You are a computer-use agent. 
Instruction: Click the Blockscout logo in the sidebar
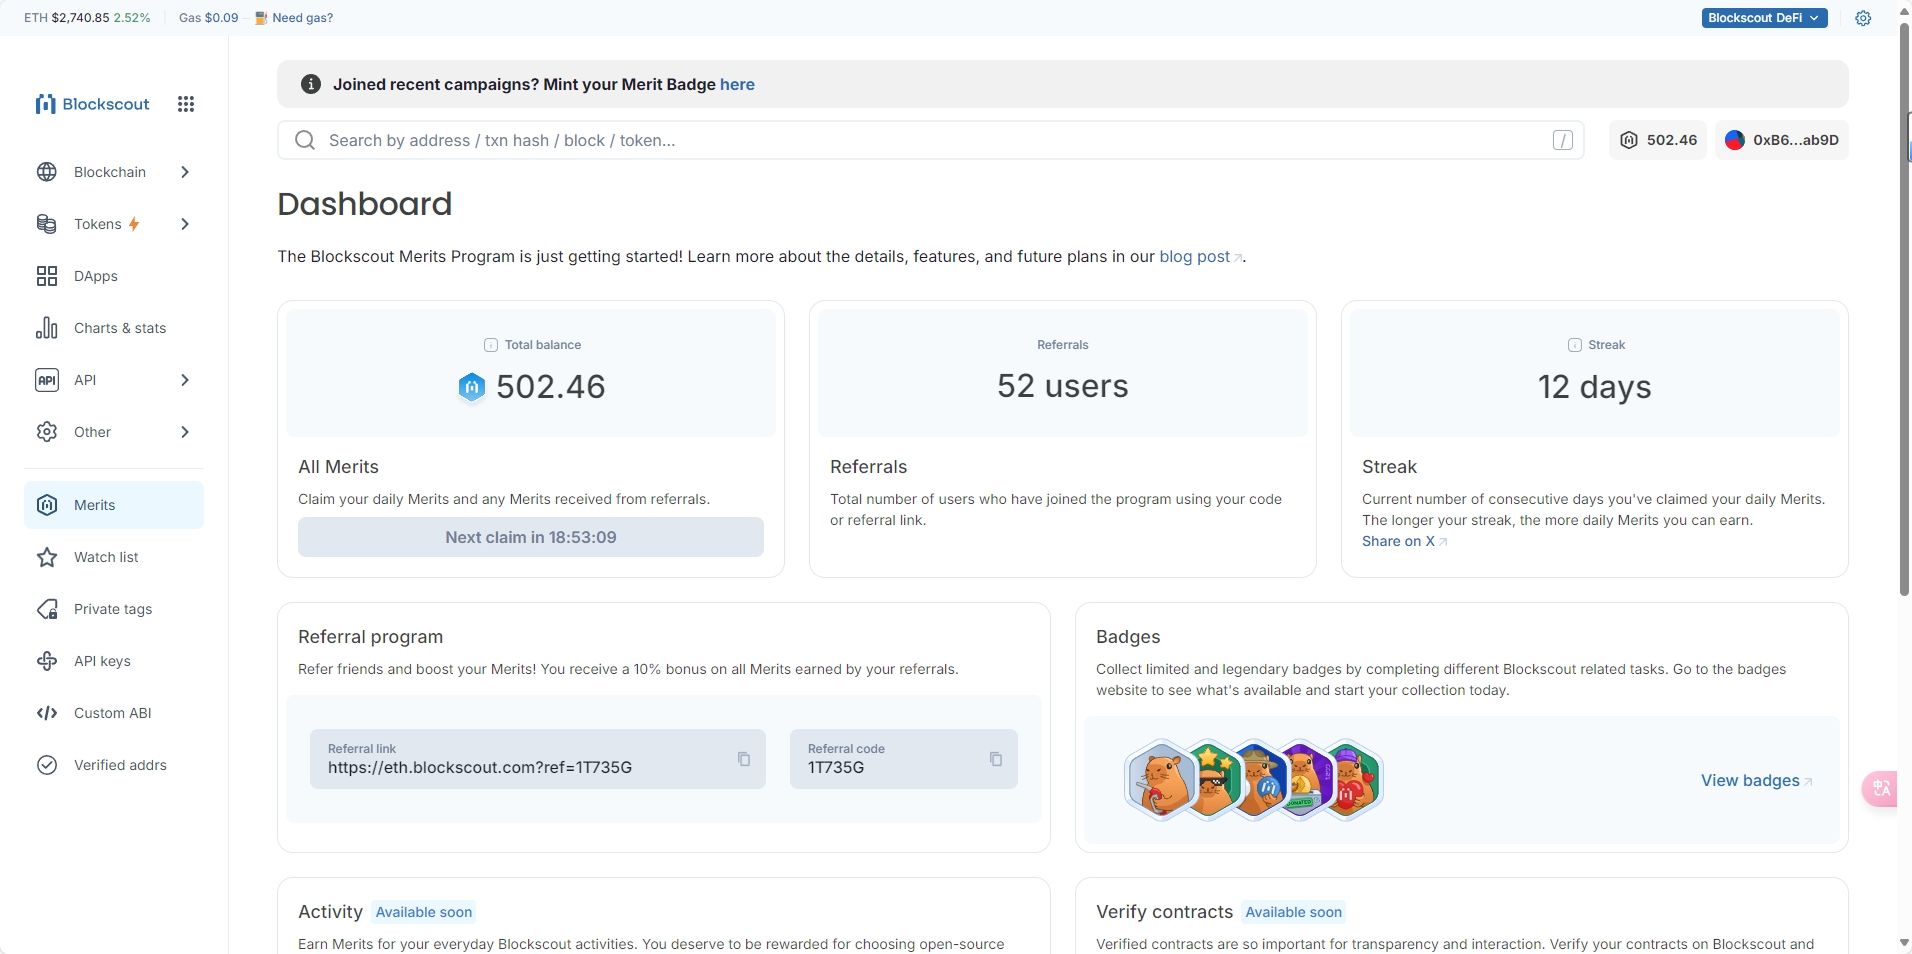click(x=92, y=104)
